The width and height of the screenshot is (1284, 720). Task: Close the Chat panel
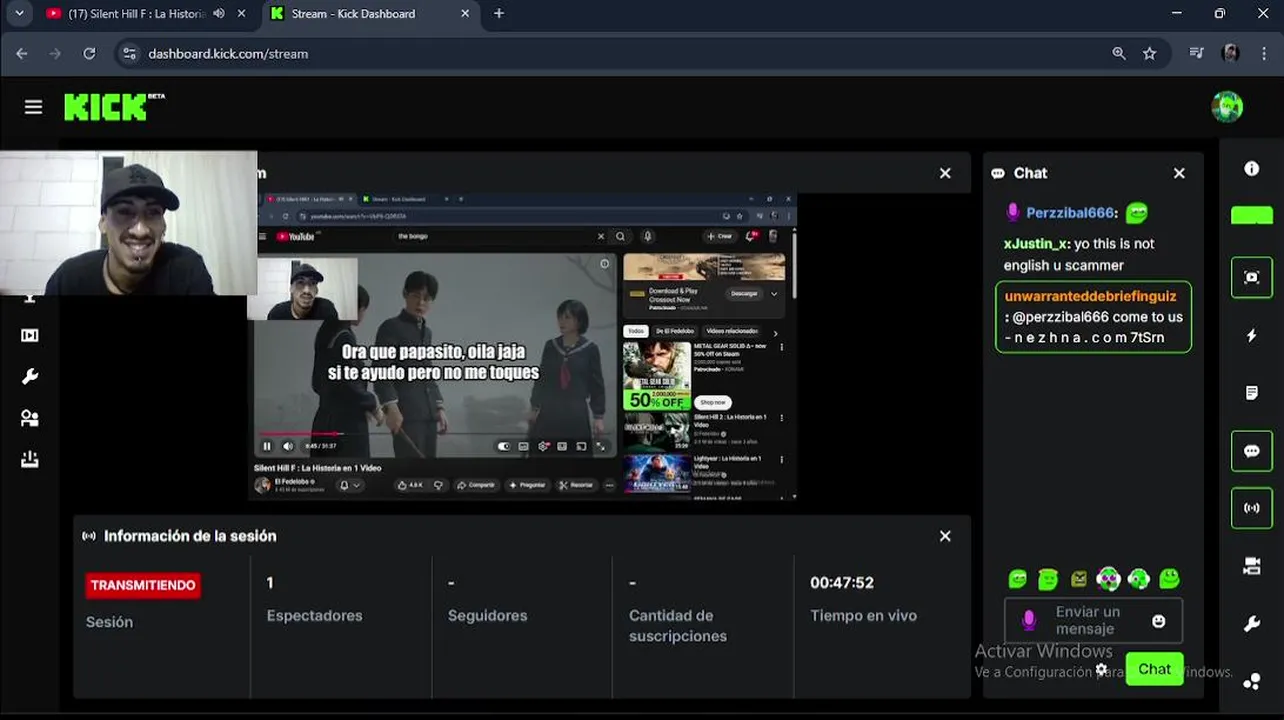pyautogui.click(x=1179, y=173)
